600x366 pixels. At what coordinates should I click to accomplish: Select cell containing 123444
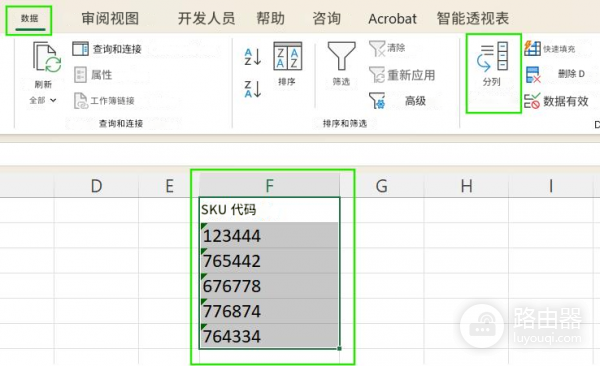269,235
